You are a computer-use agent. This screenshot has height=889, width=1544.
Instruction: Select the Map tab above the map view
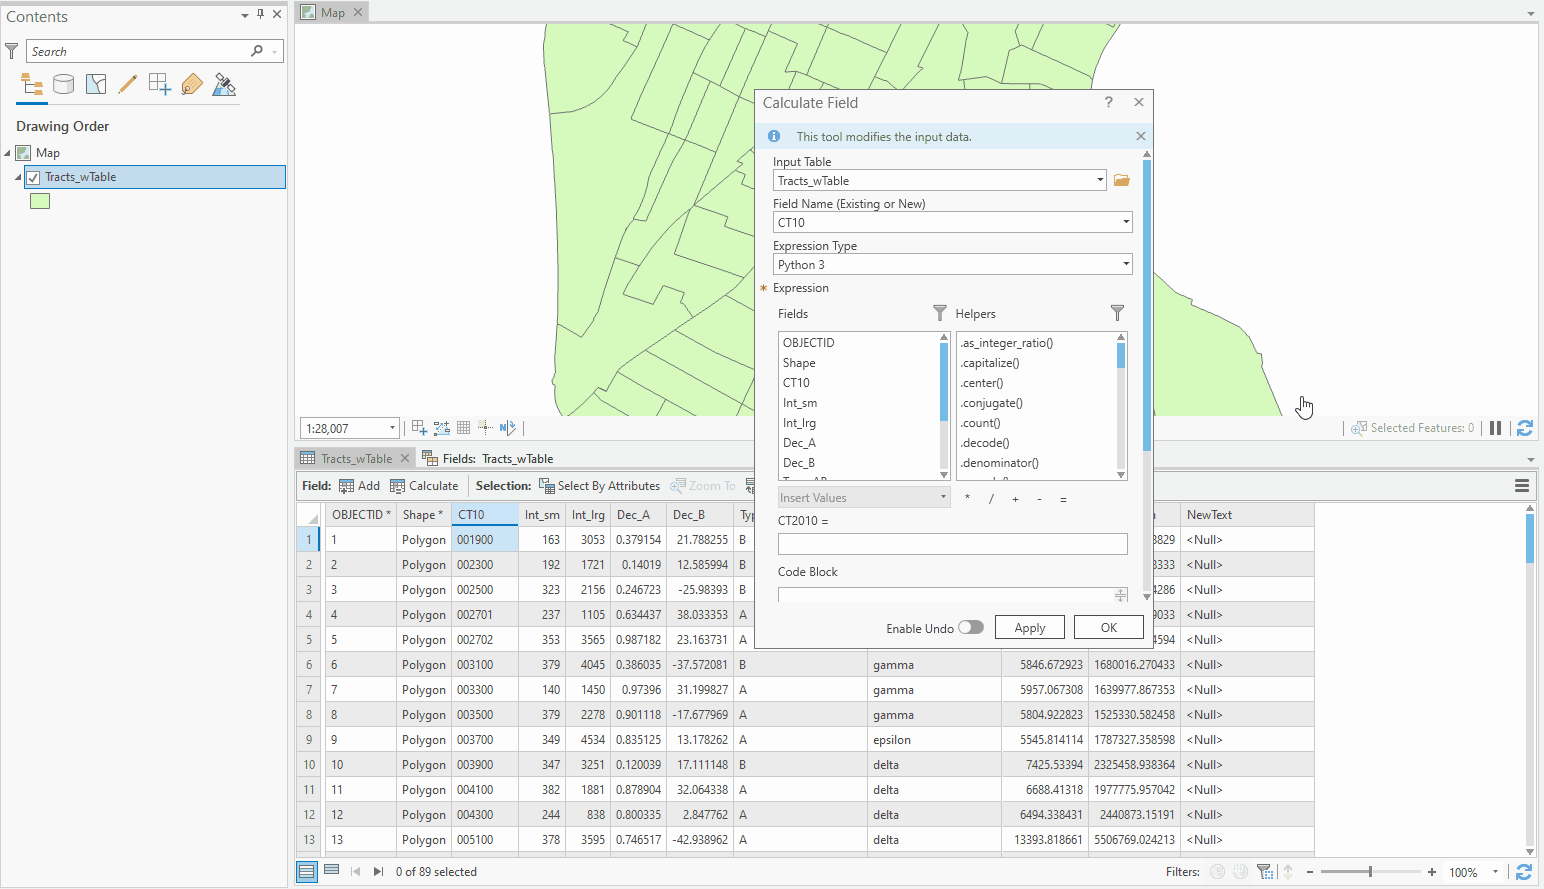330,11
